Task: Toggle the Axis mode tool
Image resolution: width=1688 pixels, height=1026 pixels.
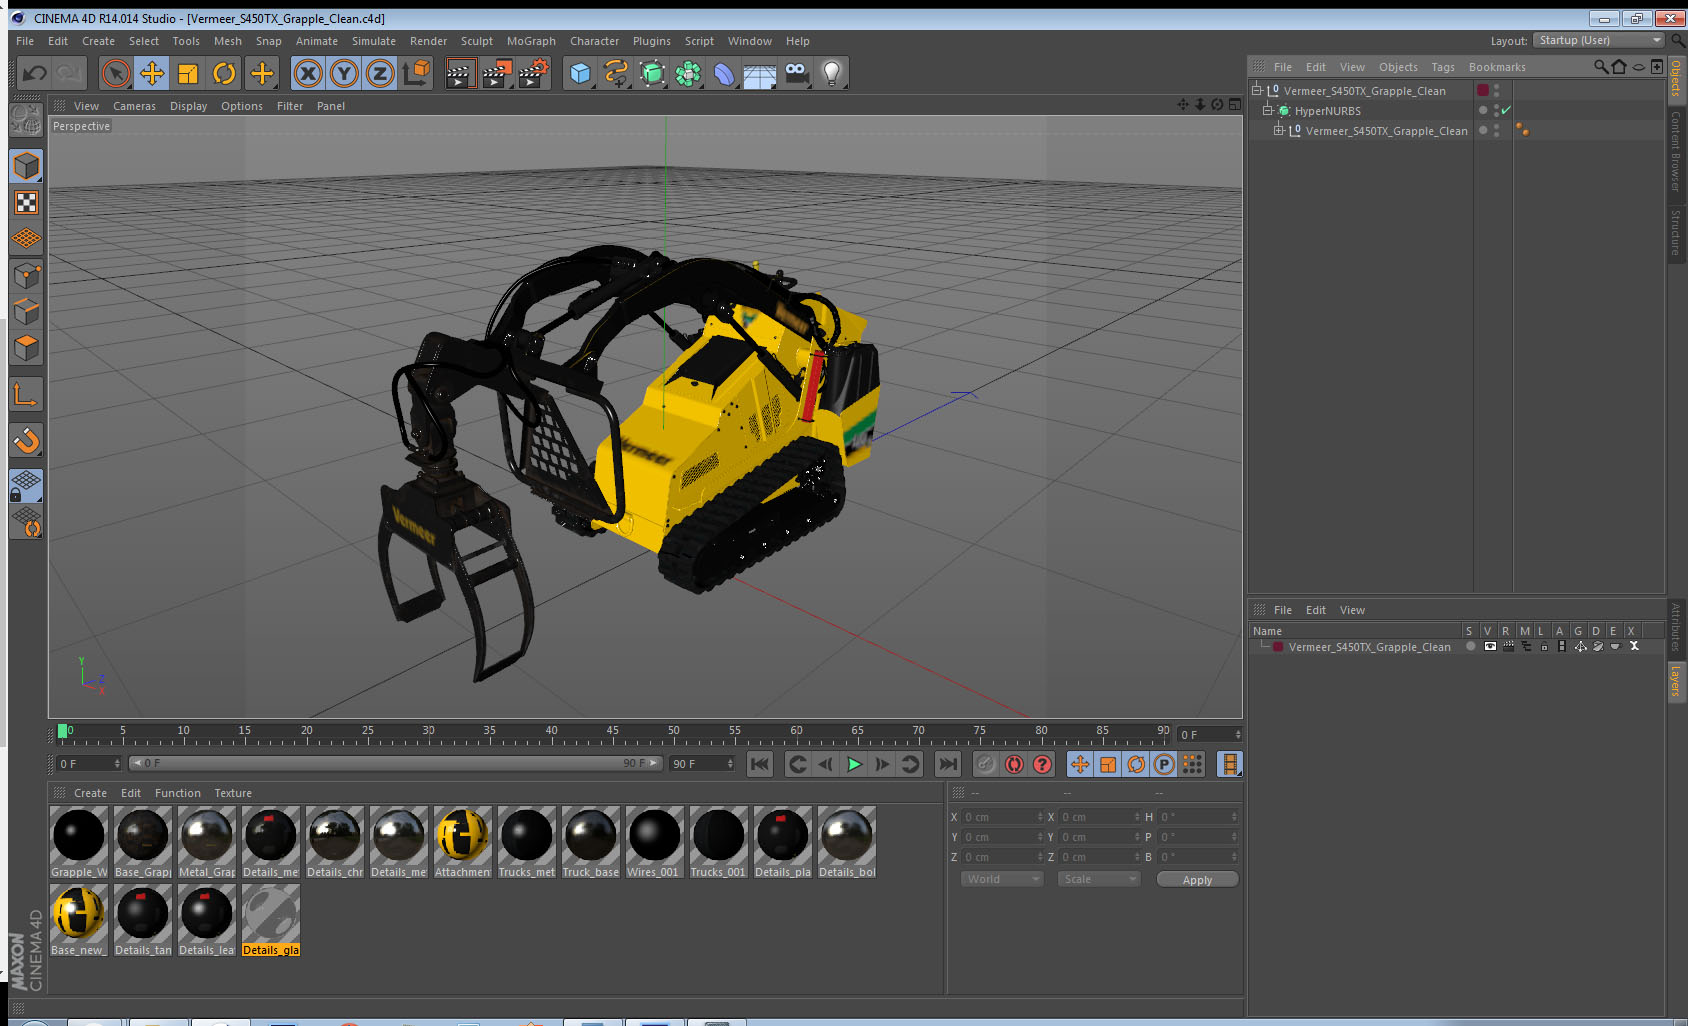Action: pyautogui.click(x=26, y=395)
